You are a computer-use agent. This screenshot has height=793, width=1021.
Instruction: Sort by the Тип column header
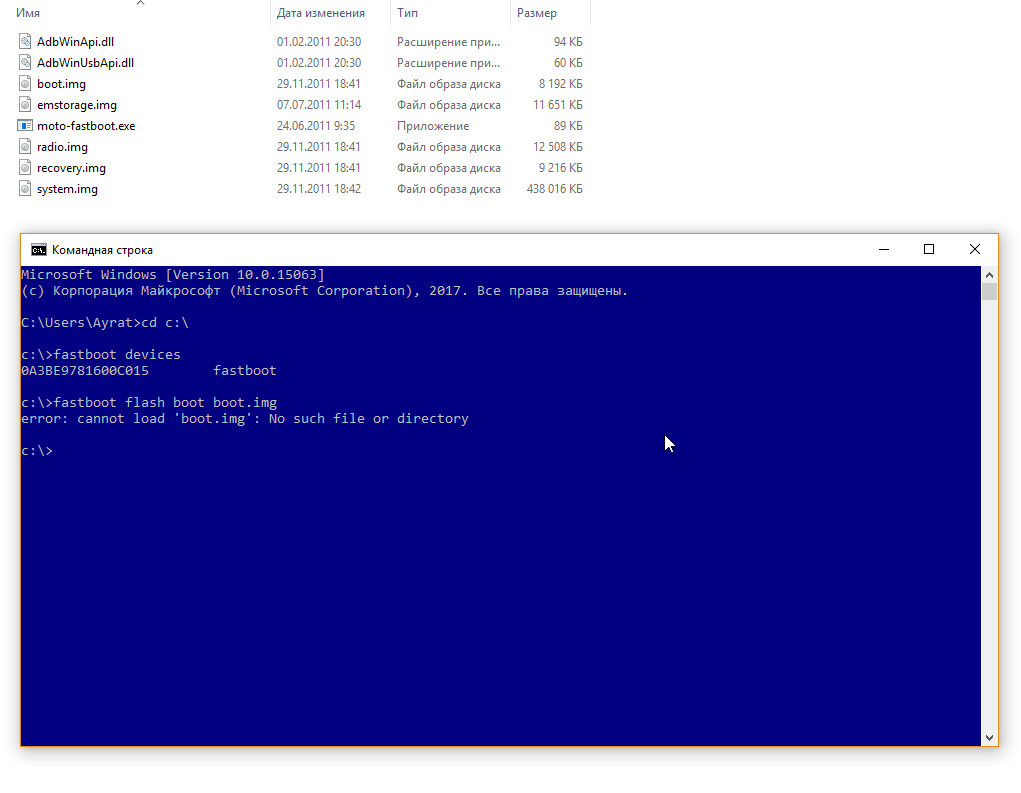[x=408, y=13]
